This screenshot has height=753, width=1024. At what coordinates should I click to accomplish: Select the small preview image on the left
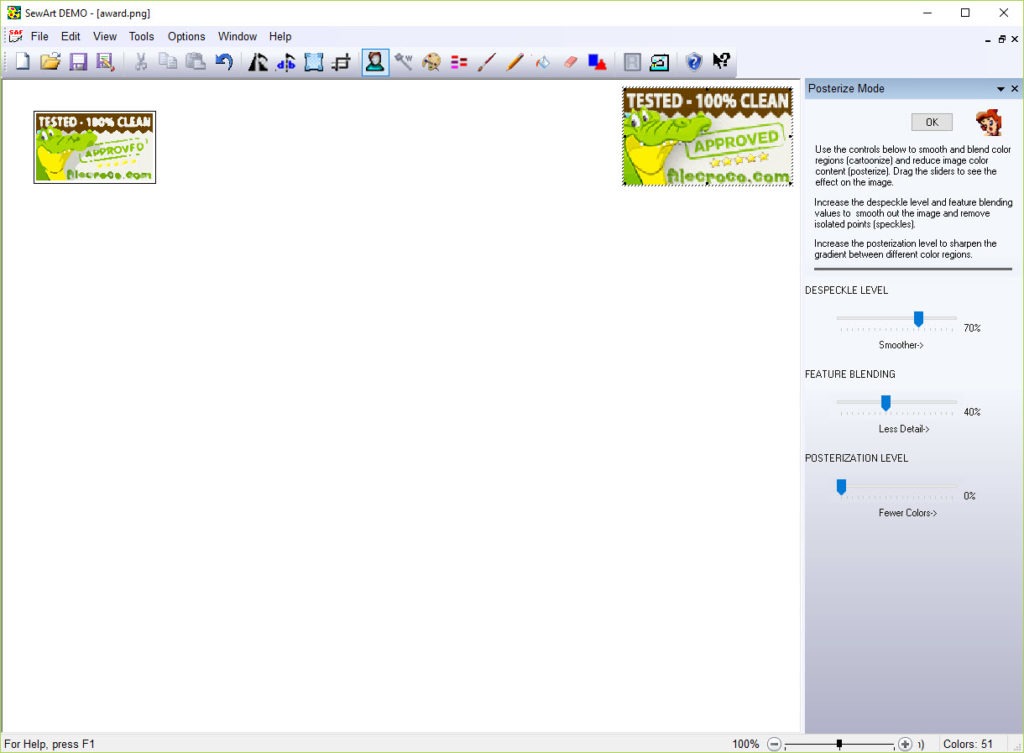[x=95, y=148]
